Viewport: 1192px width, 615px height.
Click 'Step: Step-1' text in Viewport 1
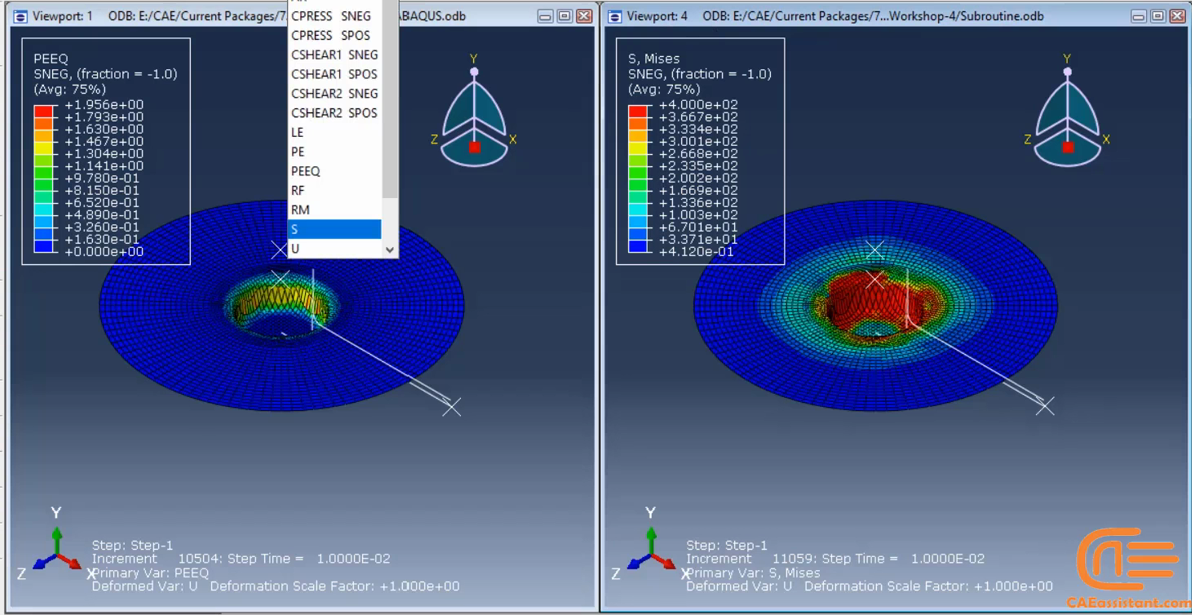132,545
